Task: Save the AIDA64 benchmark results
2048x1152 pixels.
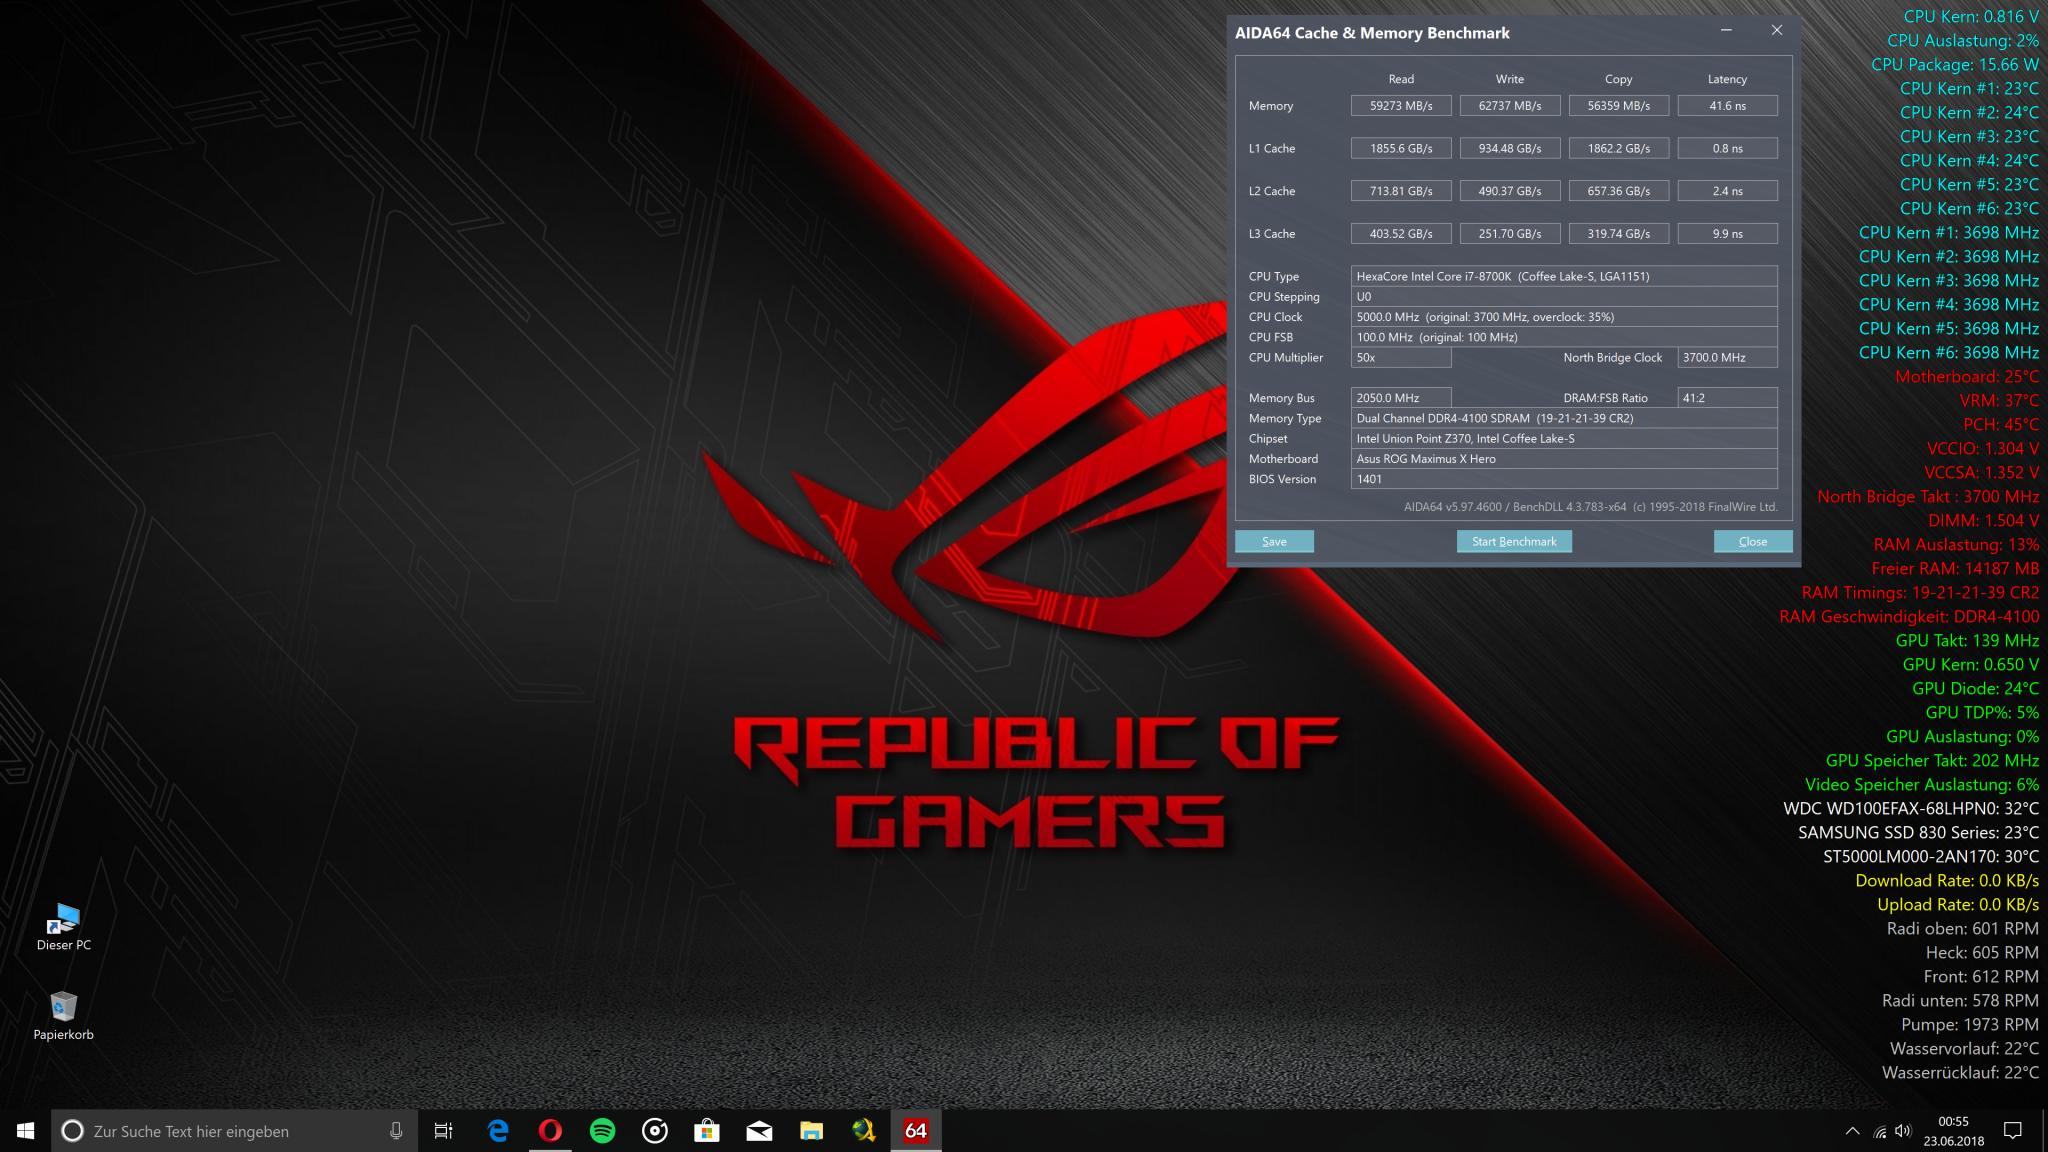Action: pos(1274,541)
